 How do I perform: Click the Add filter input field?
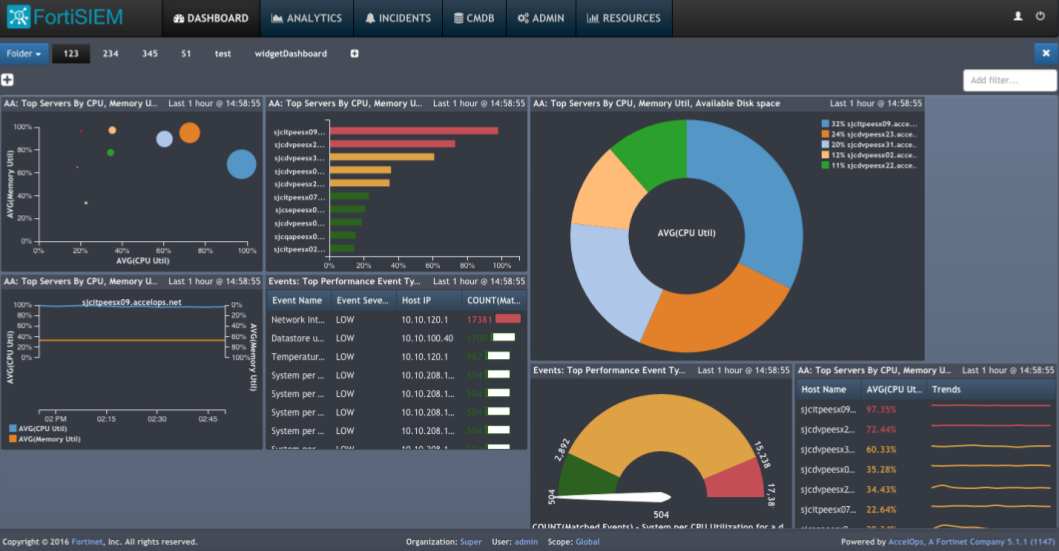(1008, 80)
